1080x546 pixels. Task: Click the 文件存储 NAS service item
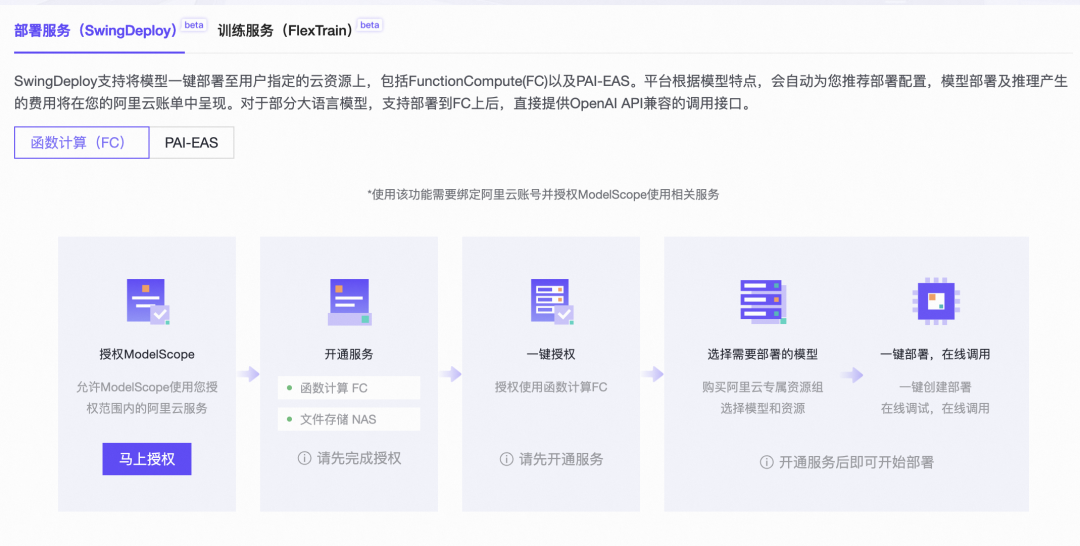point(349,419)
